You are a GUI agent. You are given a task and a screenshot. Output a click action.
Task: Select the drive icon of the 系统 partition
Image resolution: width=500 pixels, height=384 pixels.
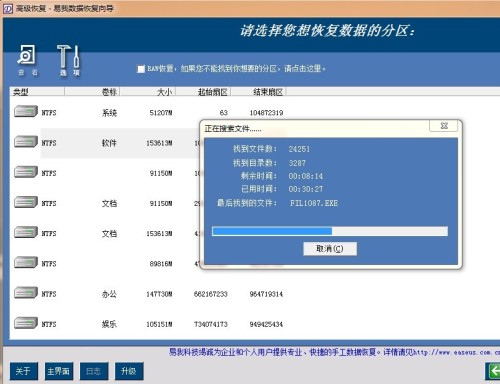26,112
